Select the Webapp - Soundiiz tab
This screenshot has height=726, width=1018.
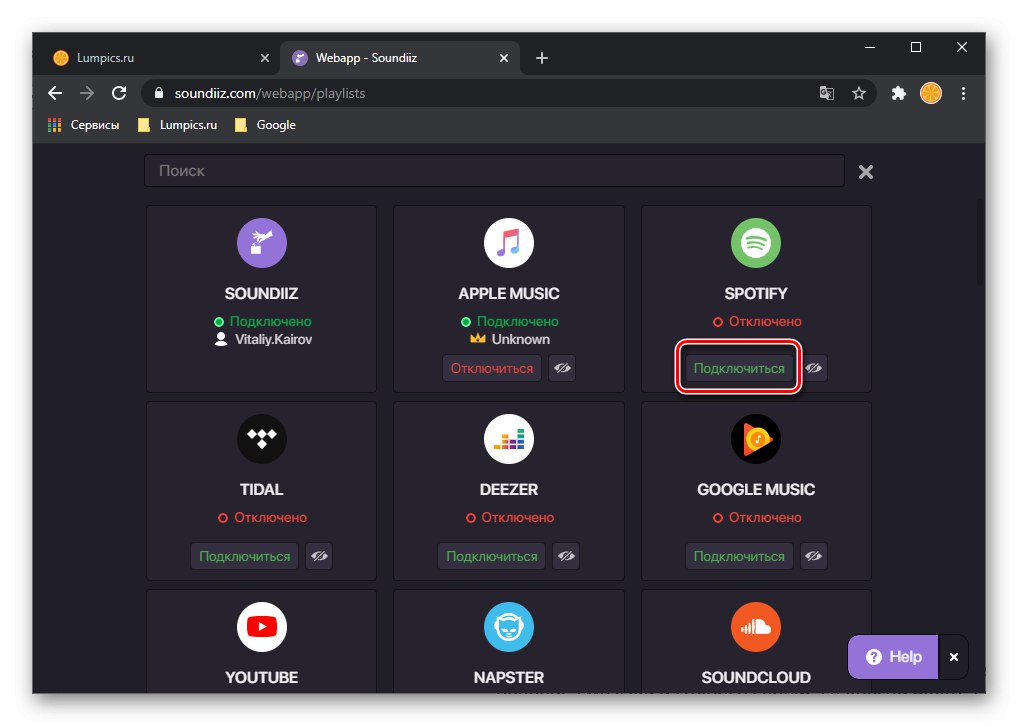click(x=401, y=58)
